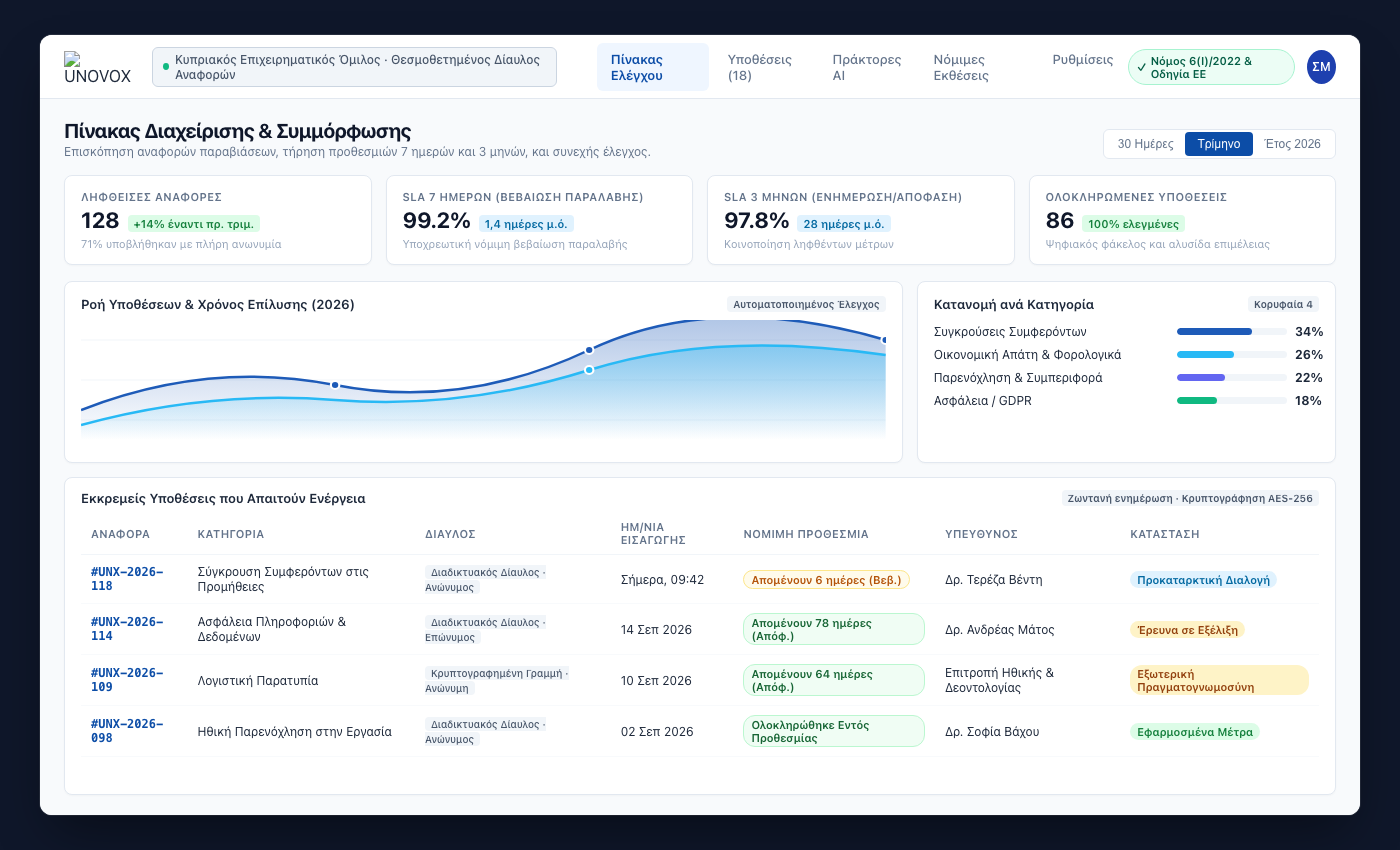The height and width of the screenshot is (850, 1400).
Task: Click the Απομένουν 78 ημέρες deadline badge
Action: pyautogui.click(x=834, y=629)
